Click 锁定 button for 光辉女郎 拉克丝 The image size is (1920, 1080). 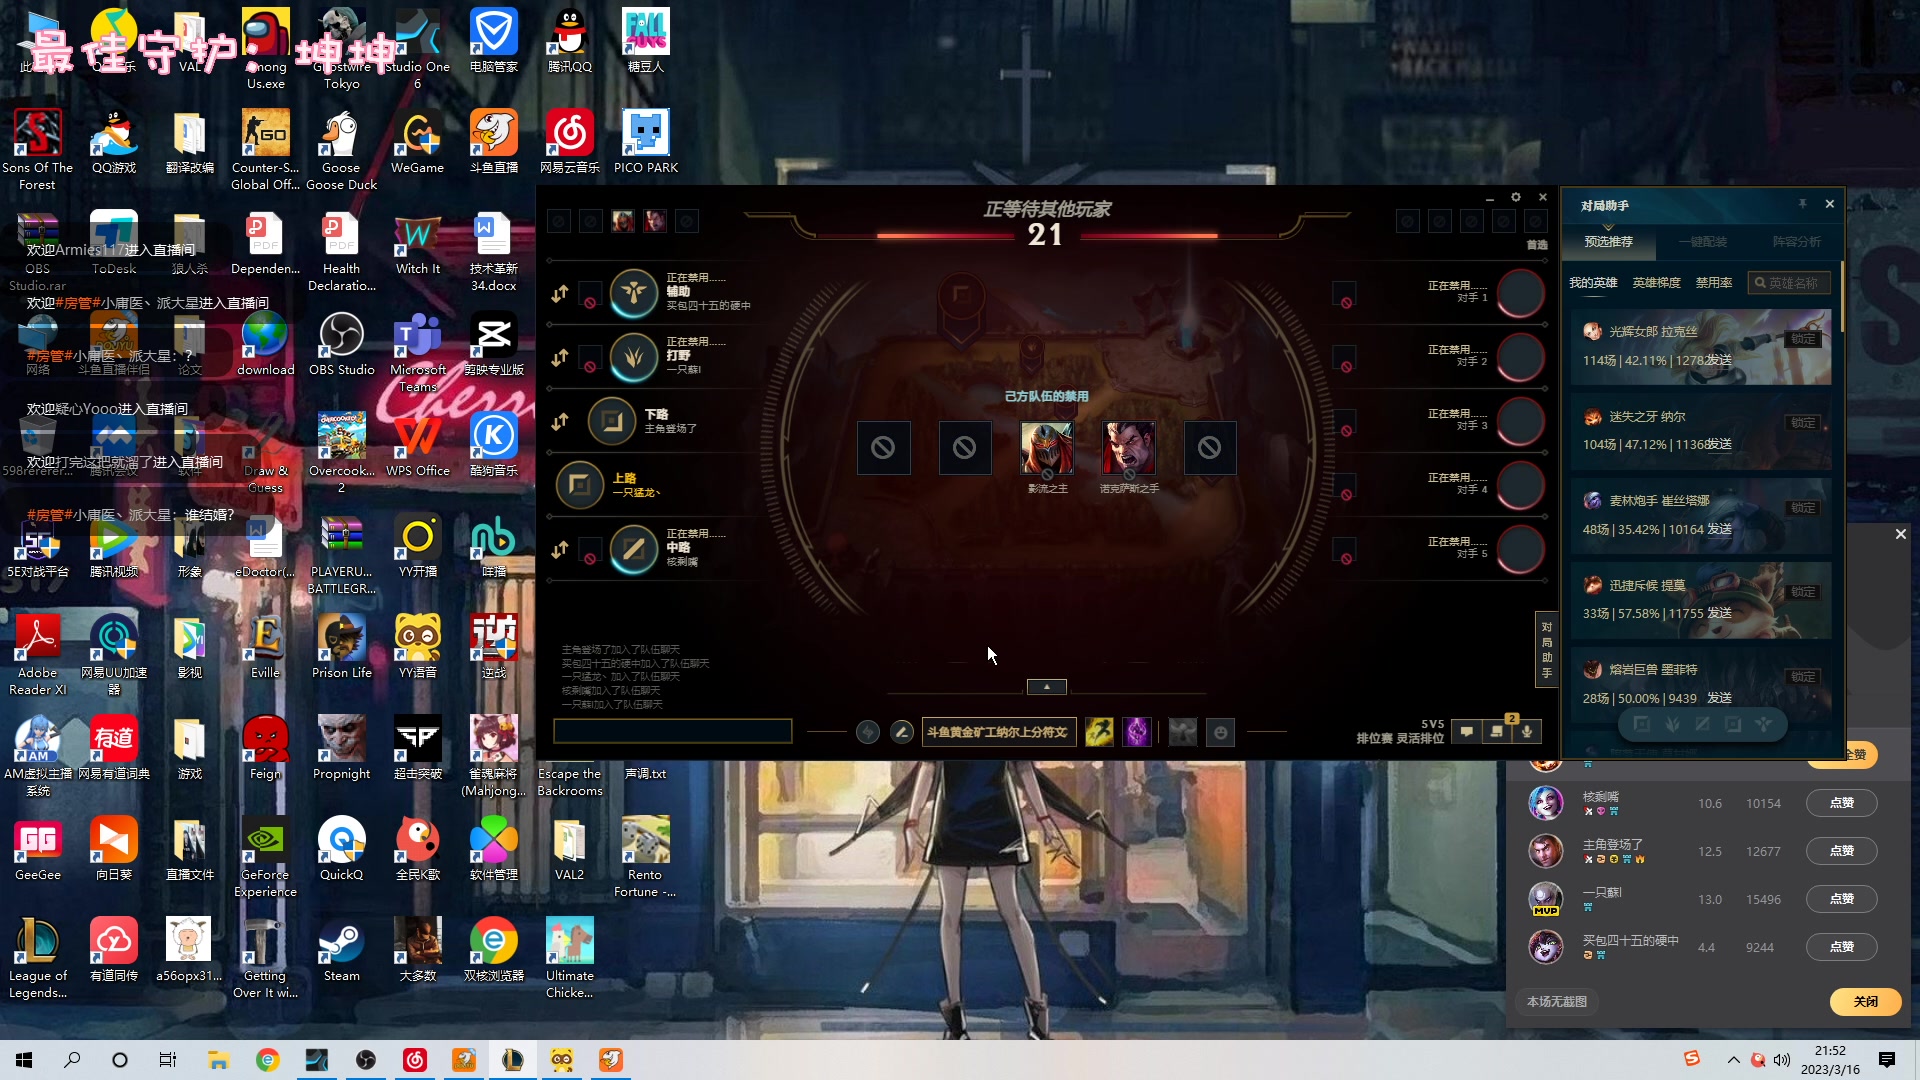coord(1803,339)
